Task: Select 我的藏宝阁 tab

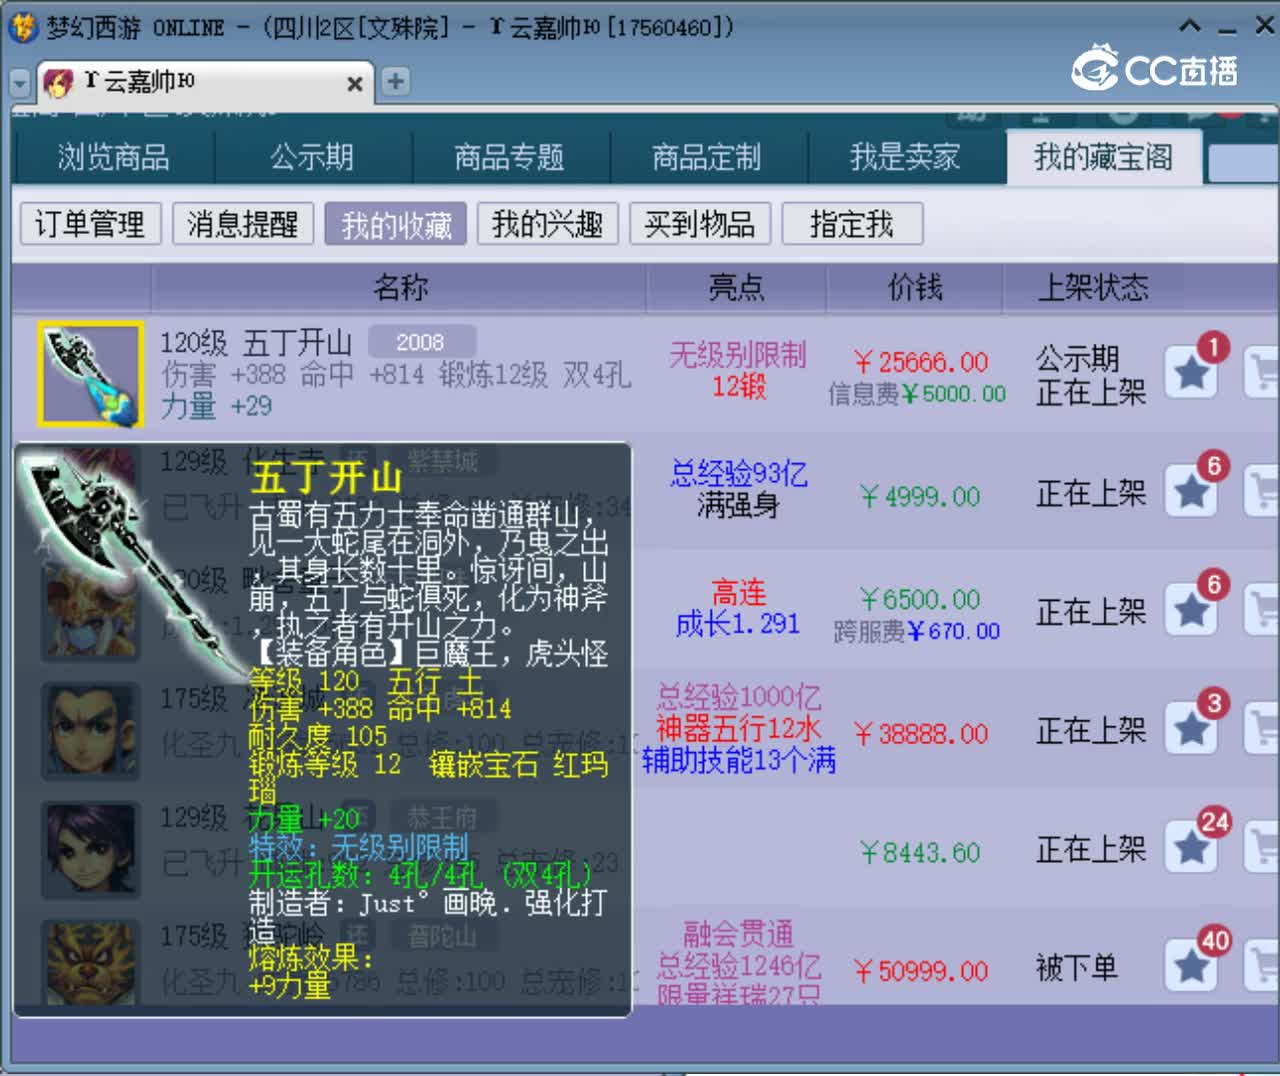Action: tap(1104, 157)
